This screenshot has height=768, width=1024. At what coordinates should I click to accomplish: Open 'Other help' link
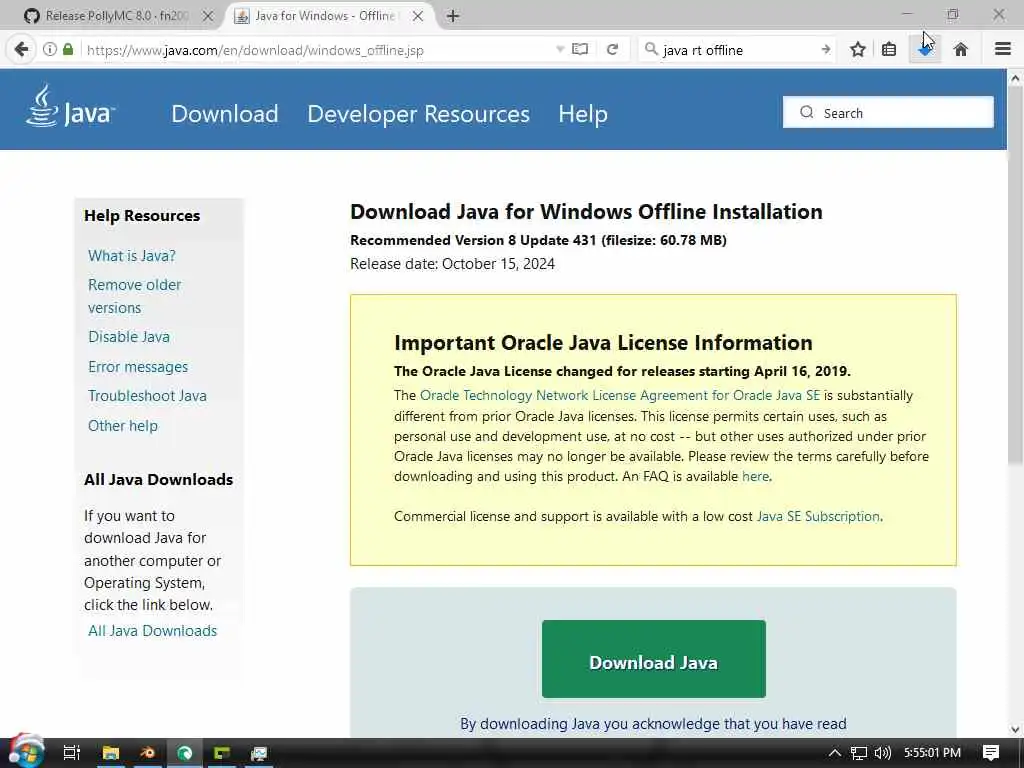123,426
